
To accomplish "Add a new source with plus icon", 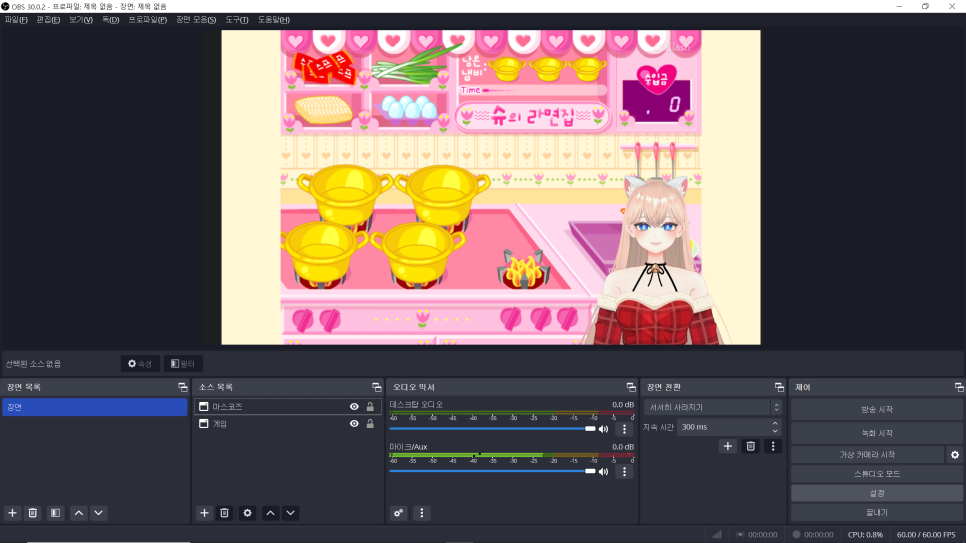I will pyautogui.click(x=205, y=513).
